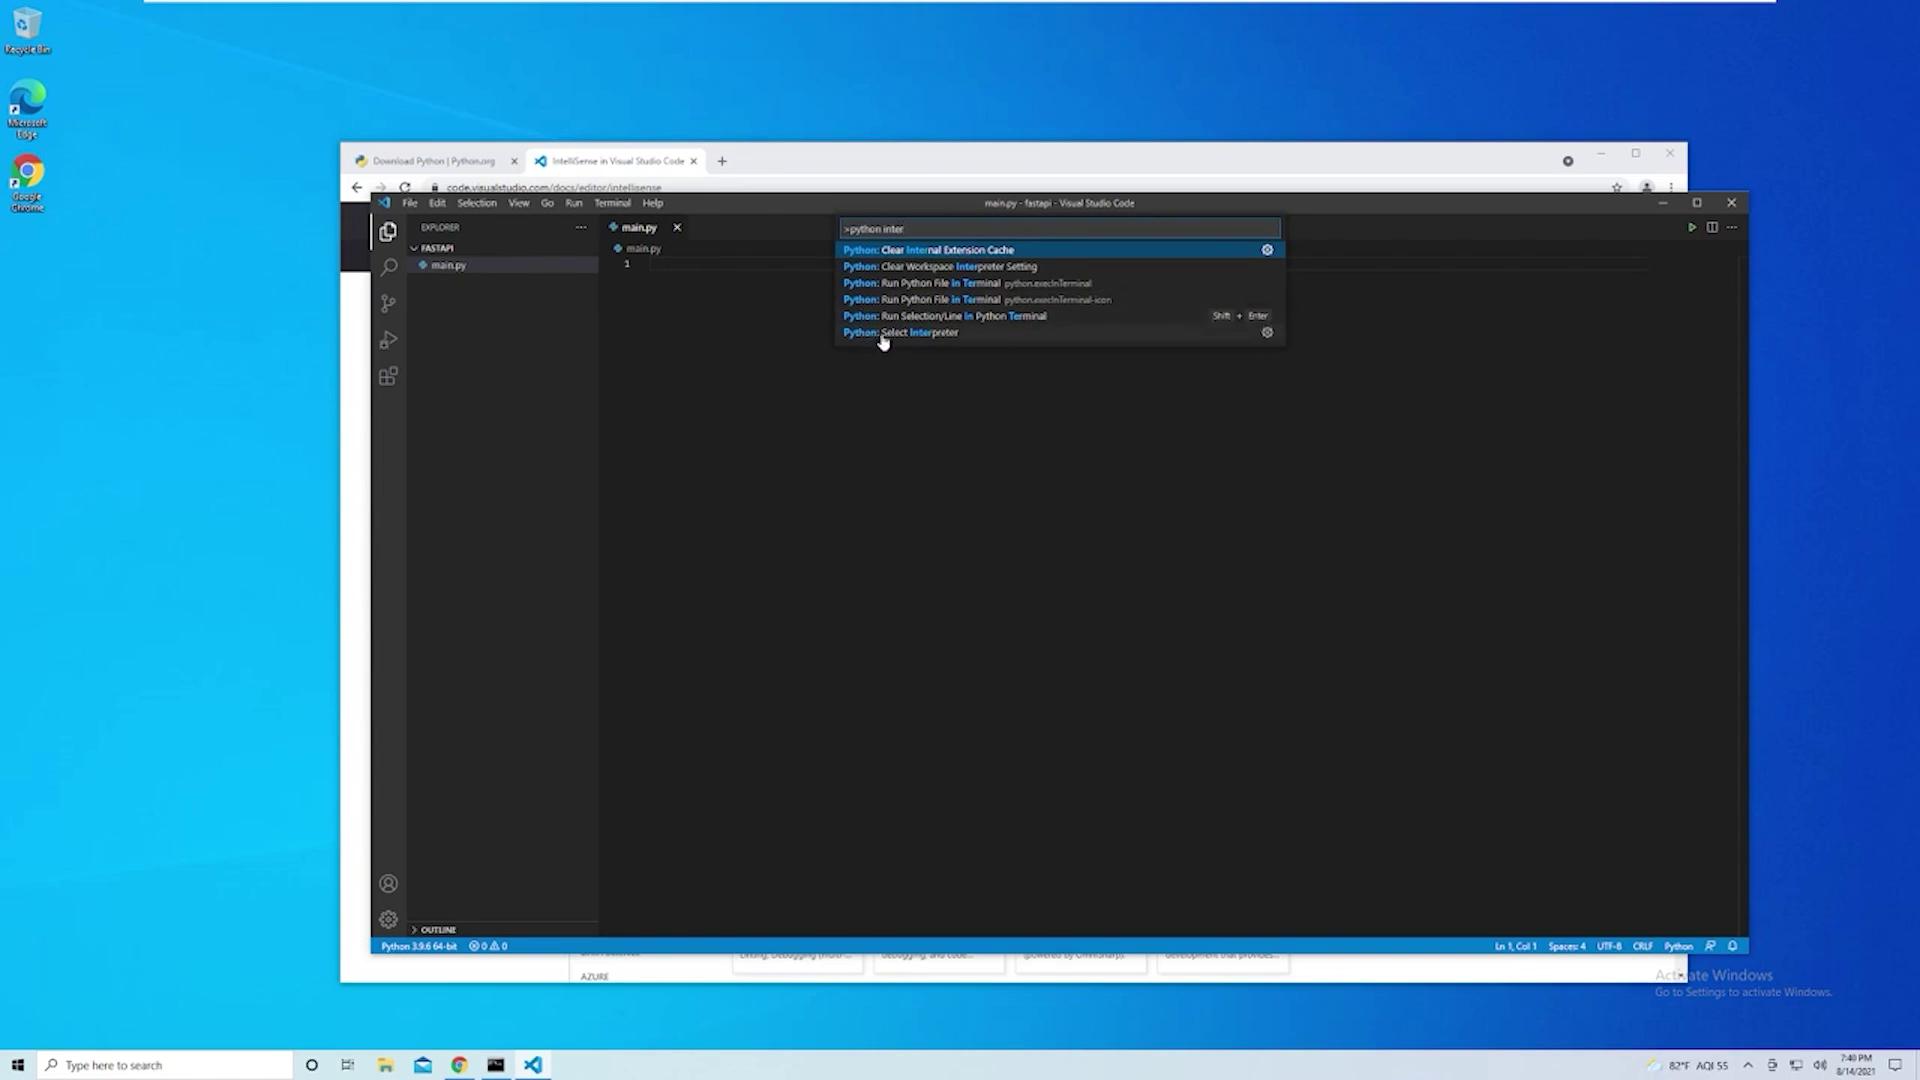
Task: Open the Explorer view in activity bar
Action: (388, 232)
